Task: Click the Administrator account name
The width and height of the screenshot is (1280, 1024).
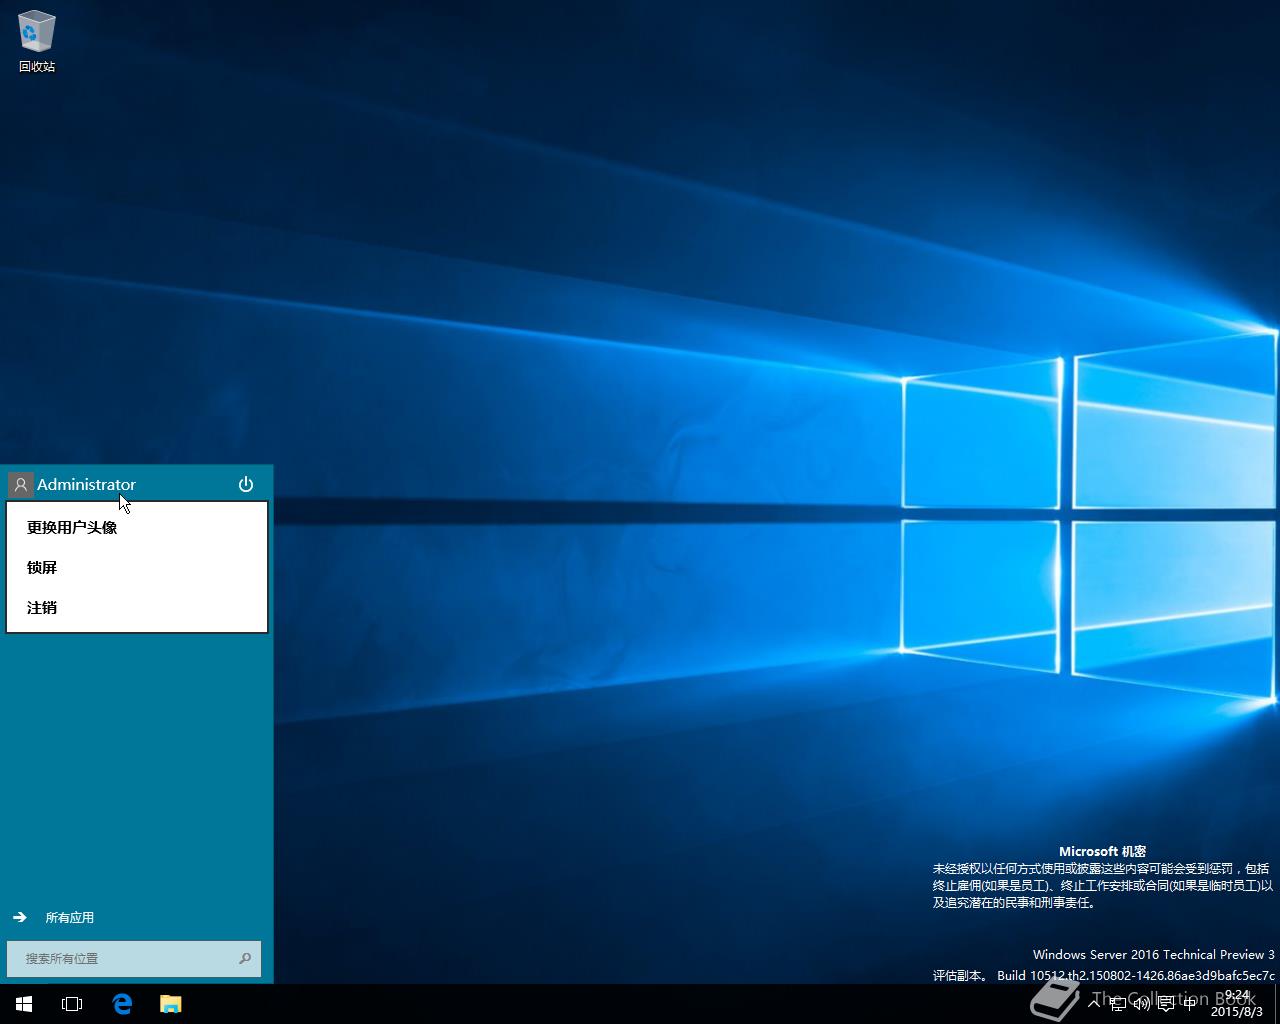Action: (x=86, y=485)
